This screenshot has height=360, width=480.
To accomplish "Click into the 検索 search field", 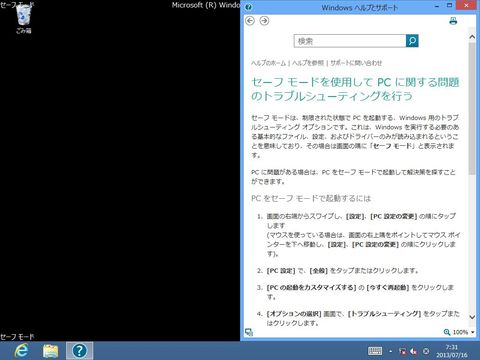I will (x=350, y=41).
